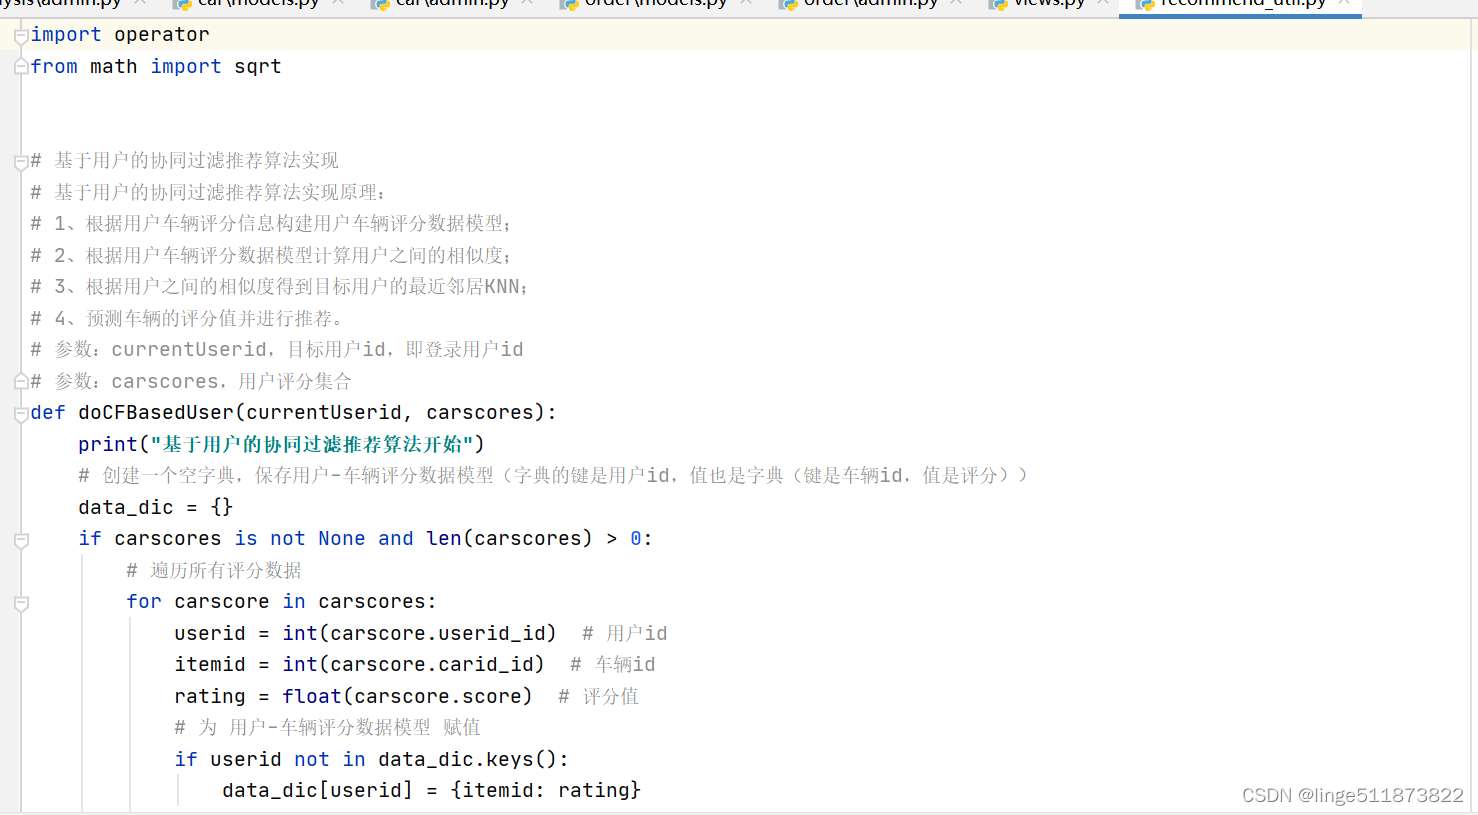Click the comment '# 创建一个空字典' above data_dic
1478x815 pixels.
coord(553,475)
